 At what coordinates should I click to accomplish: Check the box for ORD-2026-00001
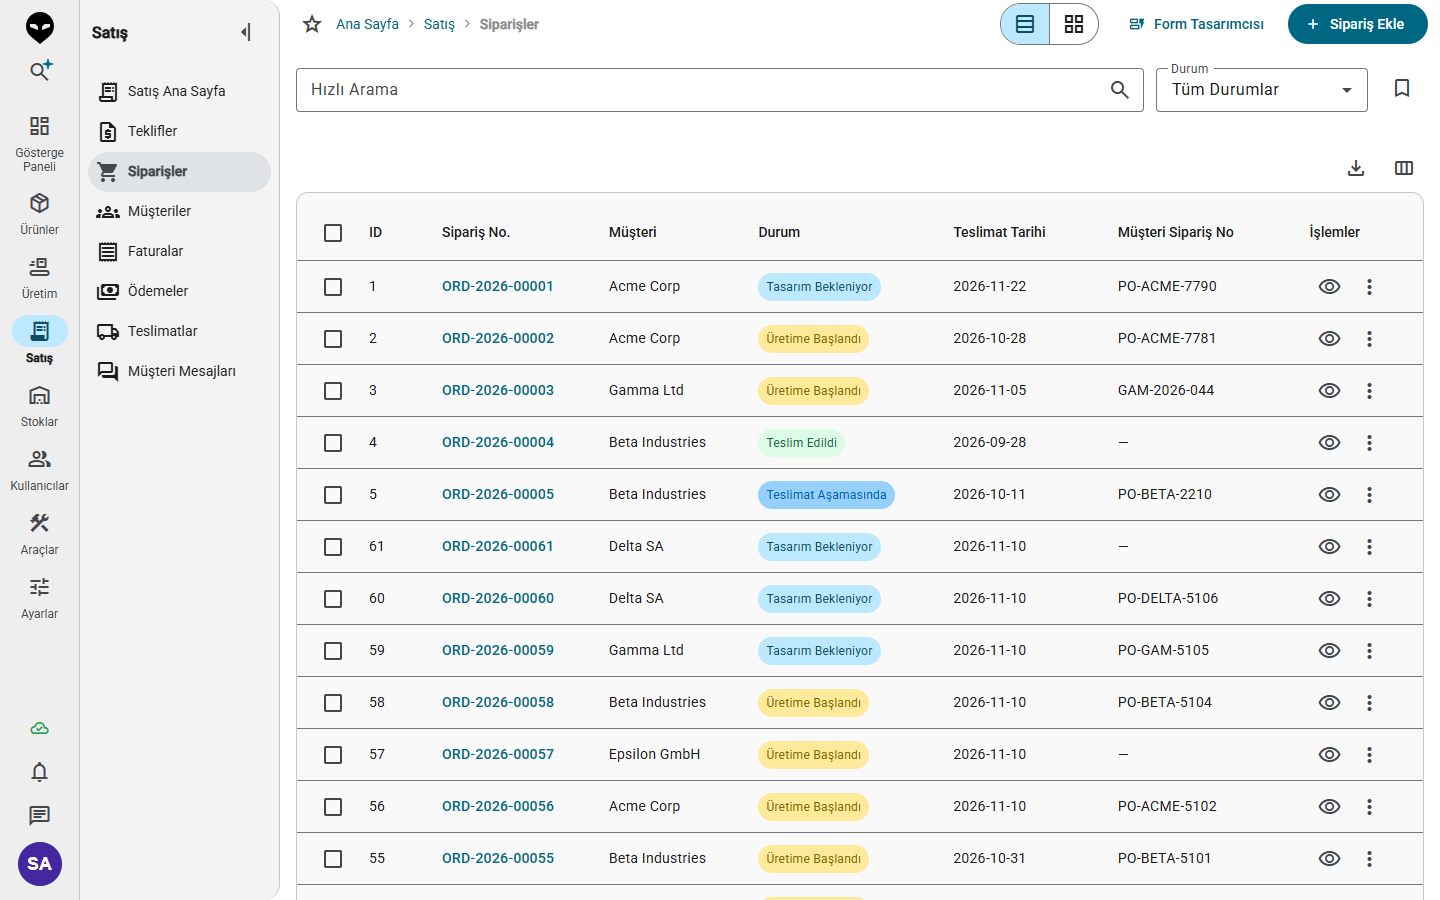pyautogui.click(x=333, y=287)
